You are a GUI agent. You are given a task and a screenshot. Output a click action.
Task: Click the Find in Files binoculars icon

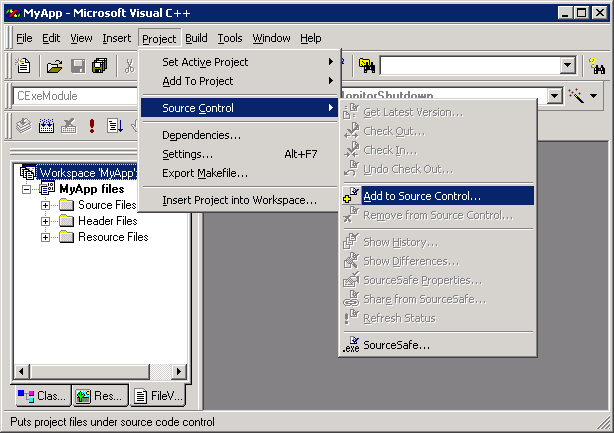pyautogui.click(x=366, y=66)
